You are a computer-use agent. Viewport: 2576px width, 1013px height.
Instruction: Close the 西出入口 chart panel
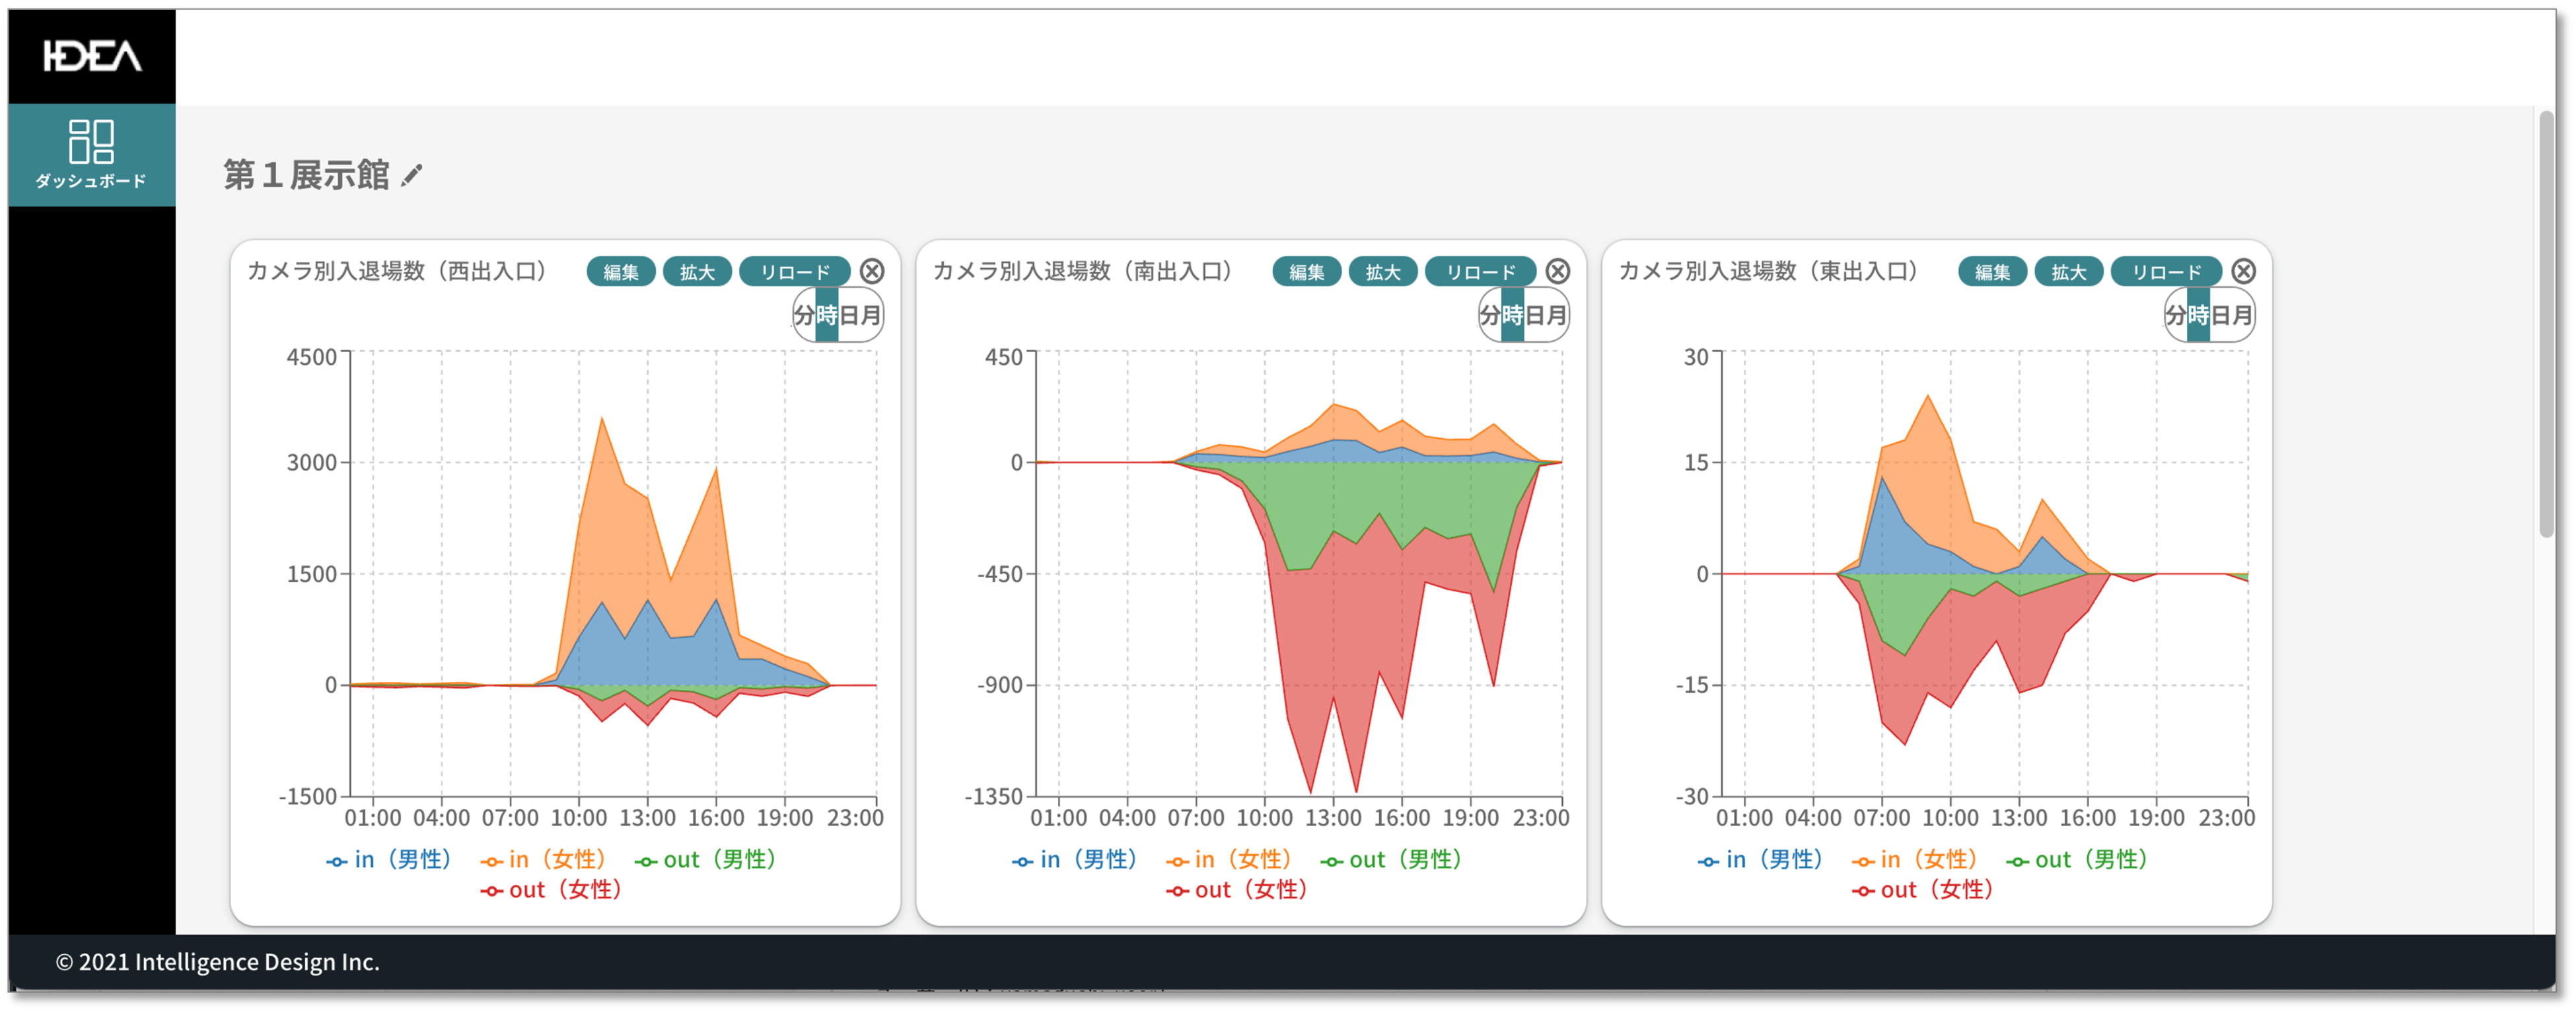pos(872,271)
